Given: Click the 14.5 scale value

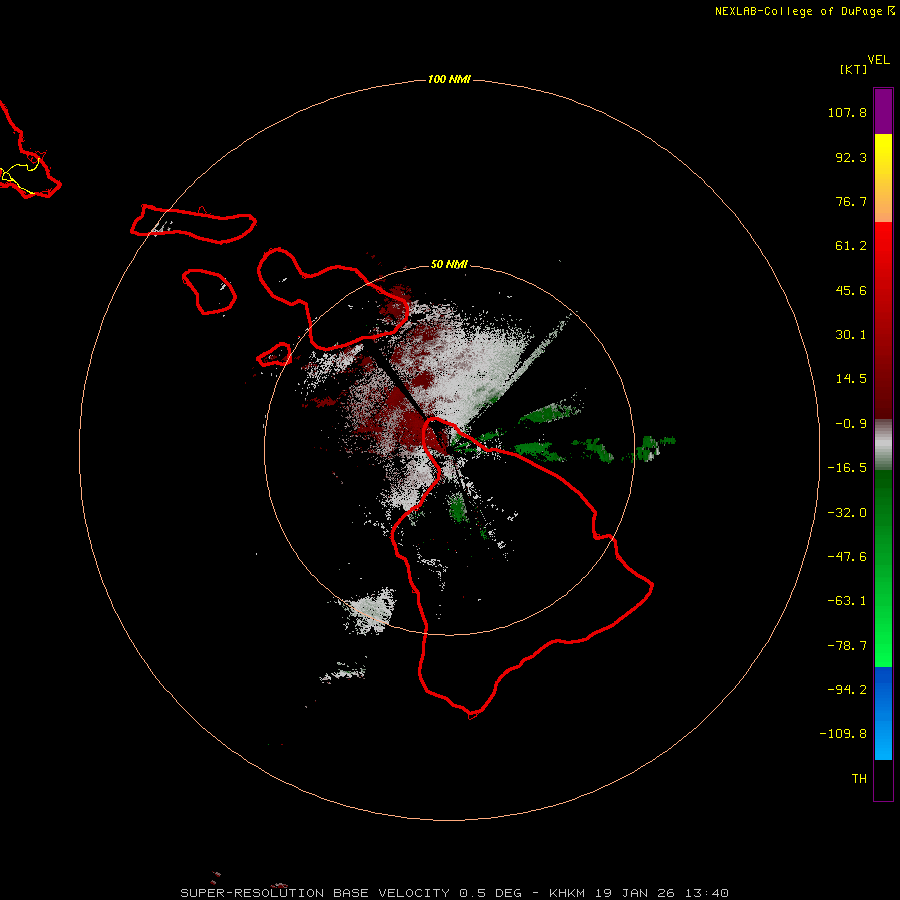Looking at the screenshot, I should [x=851, y=379].
